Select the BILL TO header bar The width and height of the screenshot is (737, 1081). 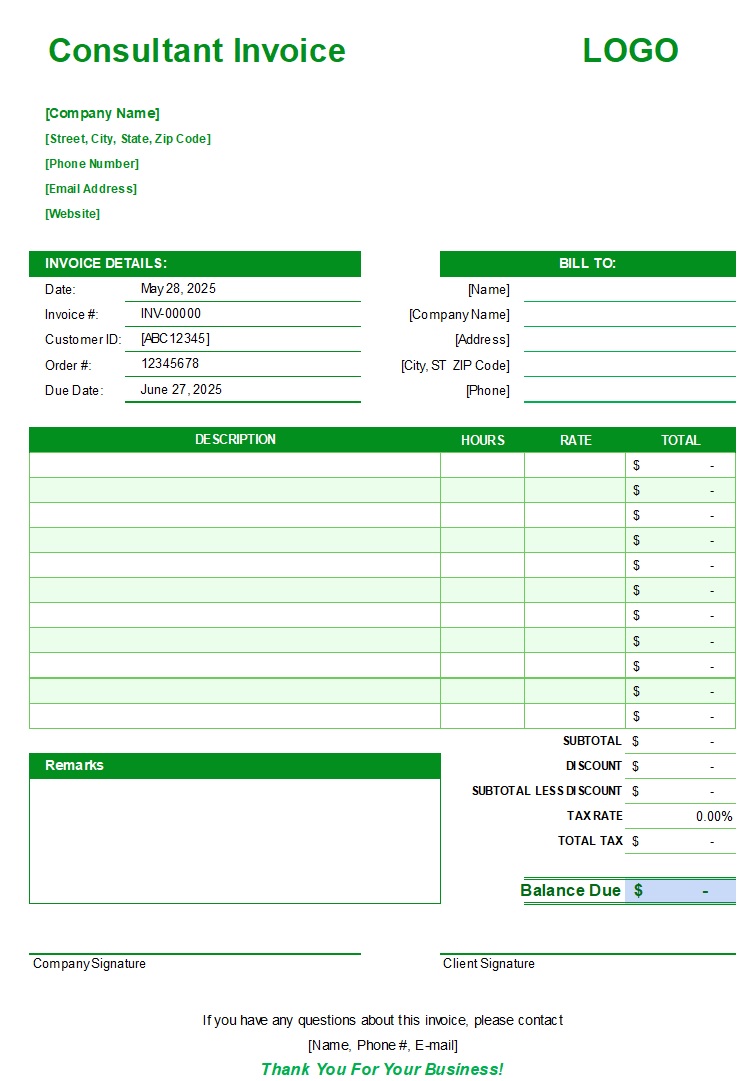(587, 263)
